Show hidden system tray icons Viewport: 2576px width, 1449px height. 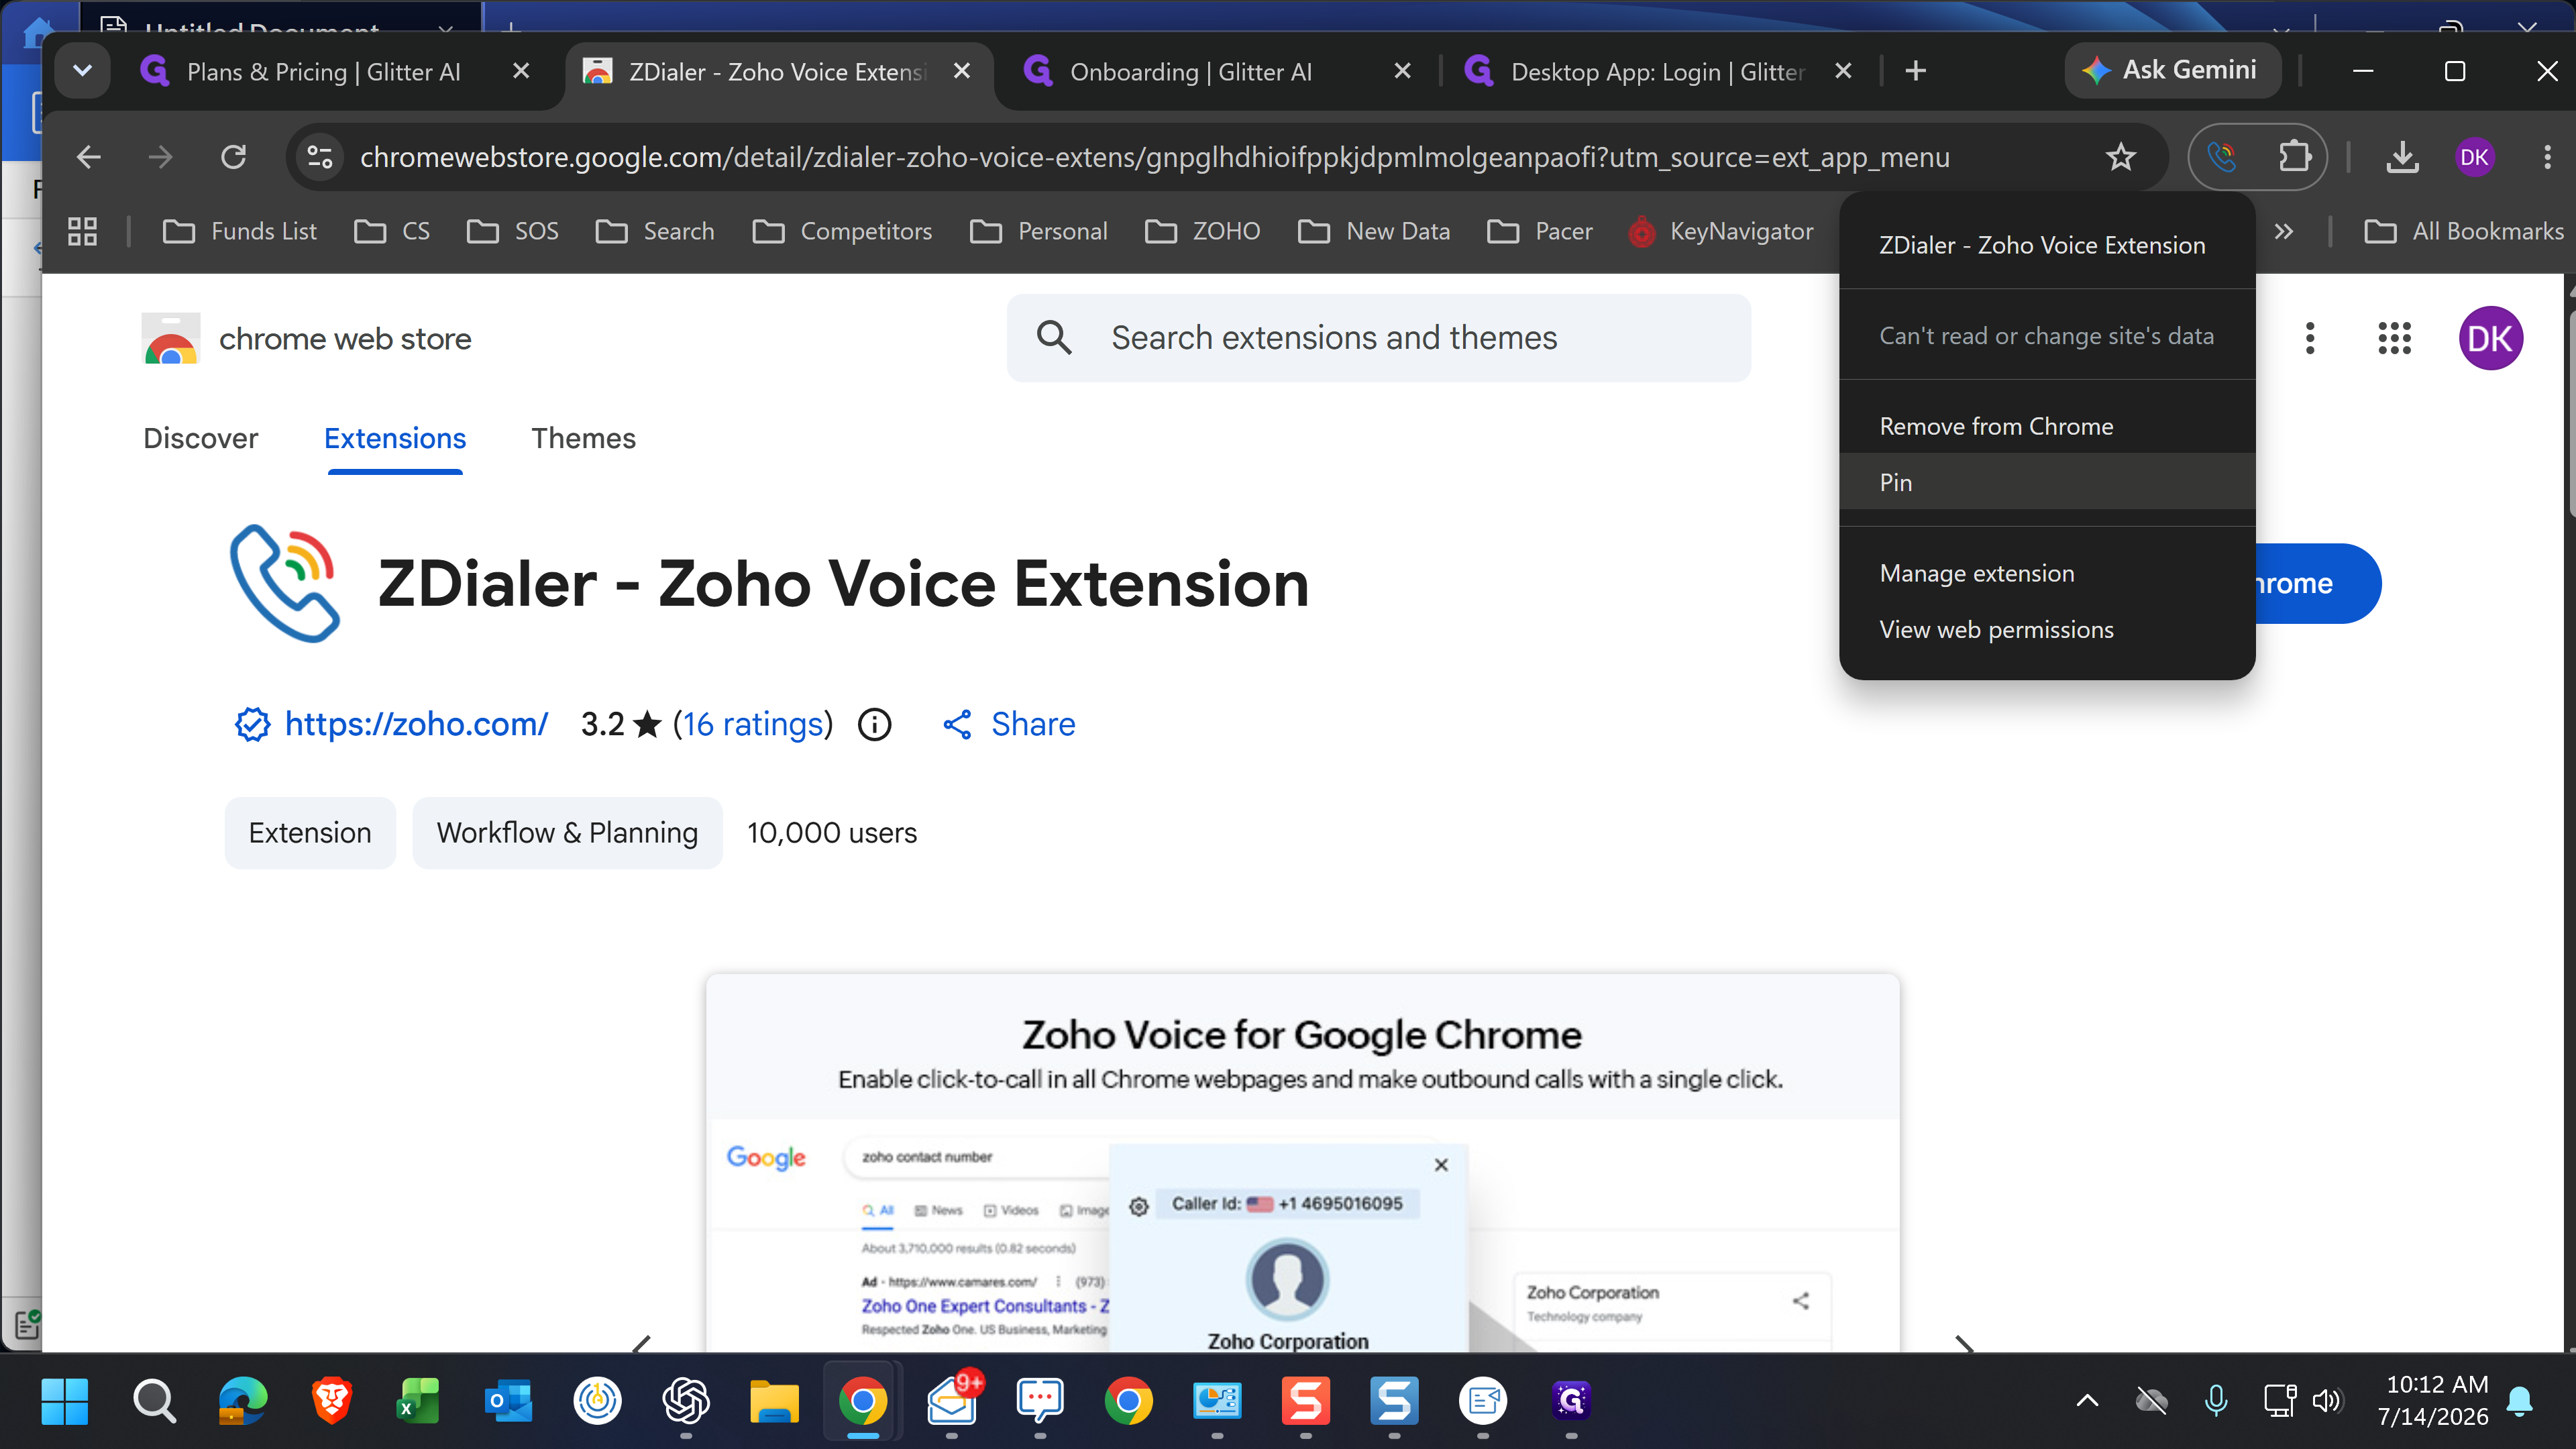(x=2087, y=1401)
